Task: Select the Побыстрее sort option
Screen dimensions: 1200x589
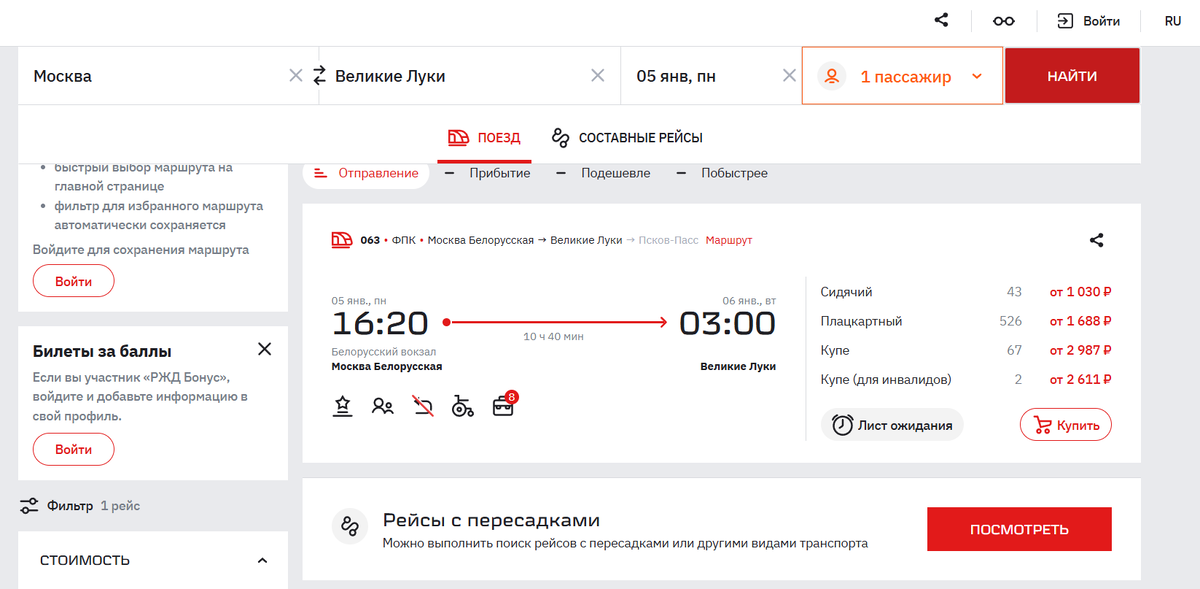Action: [x=736, y=173]
